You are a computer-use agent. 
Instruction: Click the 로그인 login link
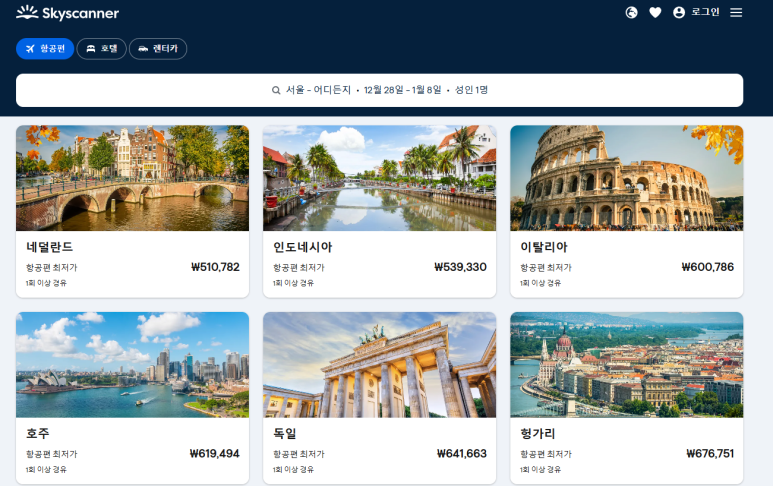pyautogui.click(x=705, y=12)
